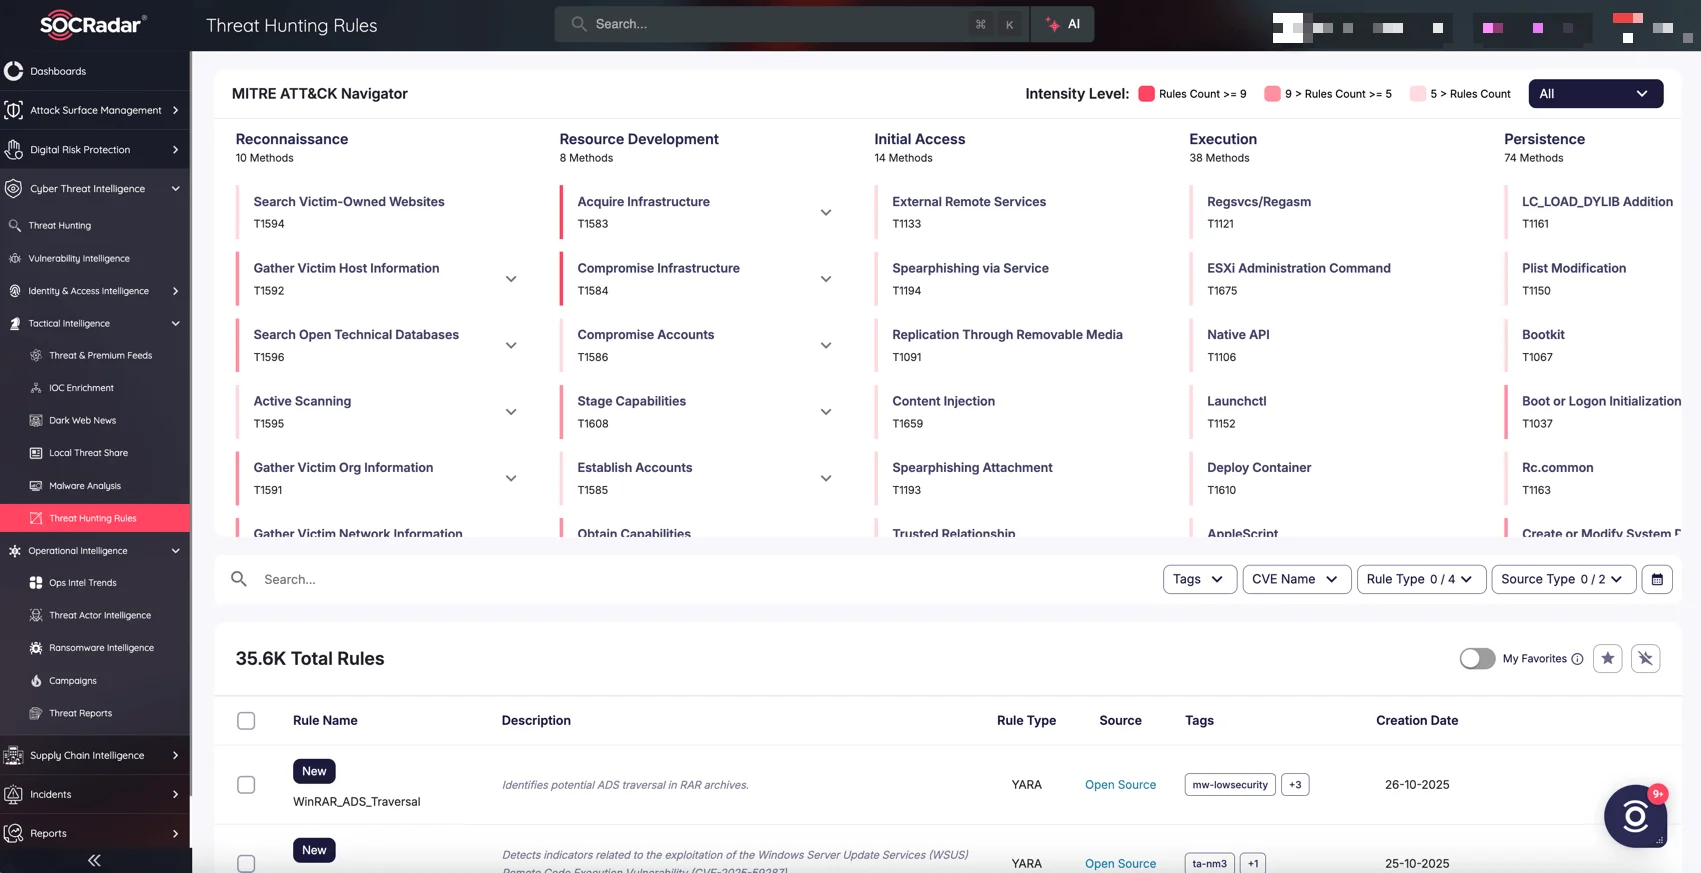The width and height of the screenshot is (1701, 873).
Task: Open Dashboards icon in sidebar
Action: 14,71
